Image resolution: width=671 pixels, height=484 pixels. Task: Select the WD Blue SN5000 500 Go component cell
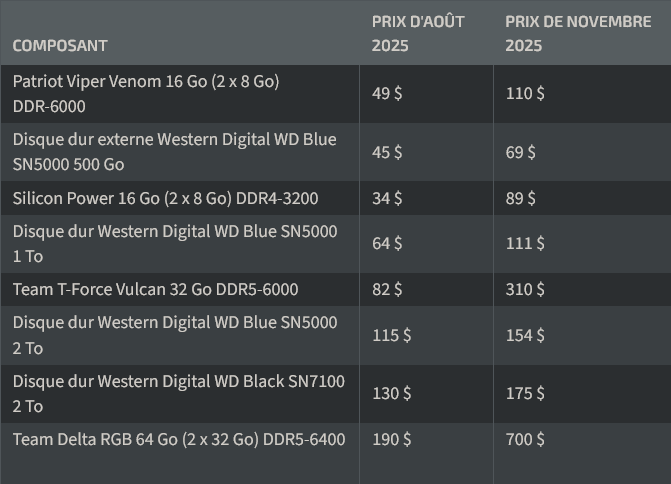point(174,152)
